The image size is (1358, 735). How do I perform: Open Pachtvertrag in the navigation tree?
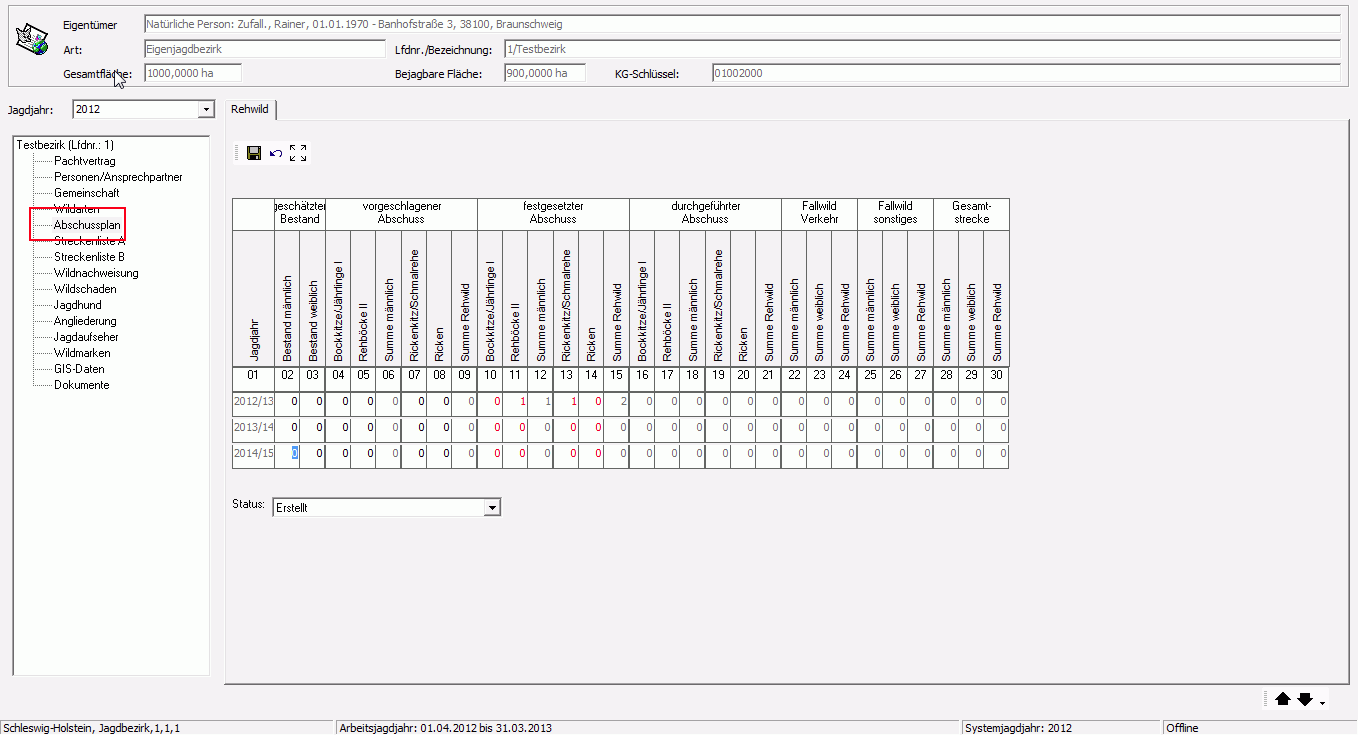(84, 161)
